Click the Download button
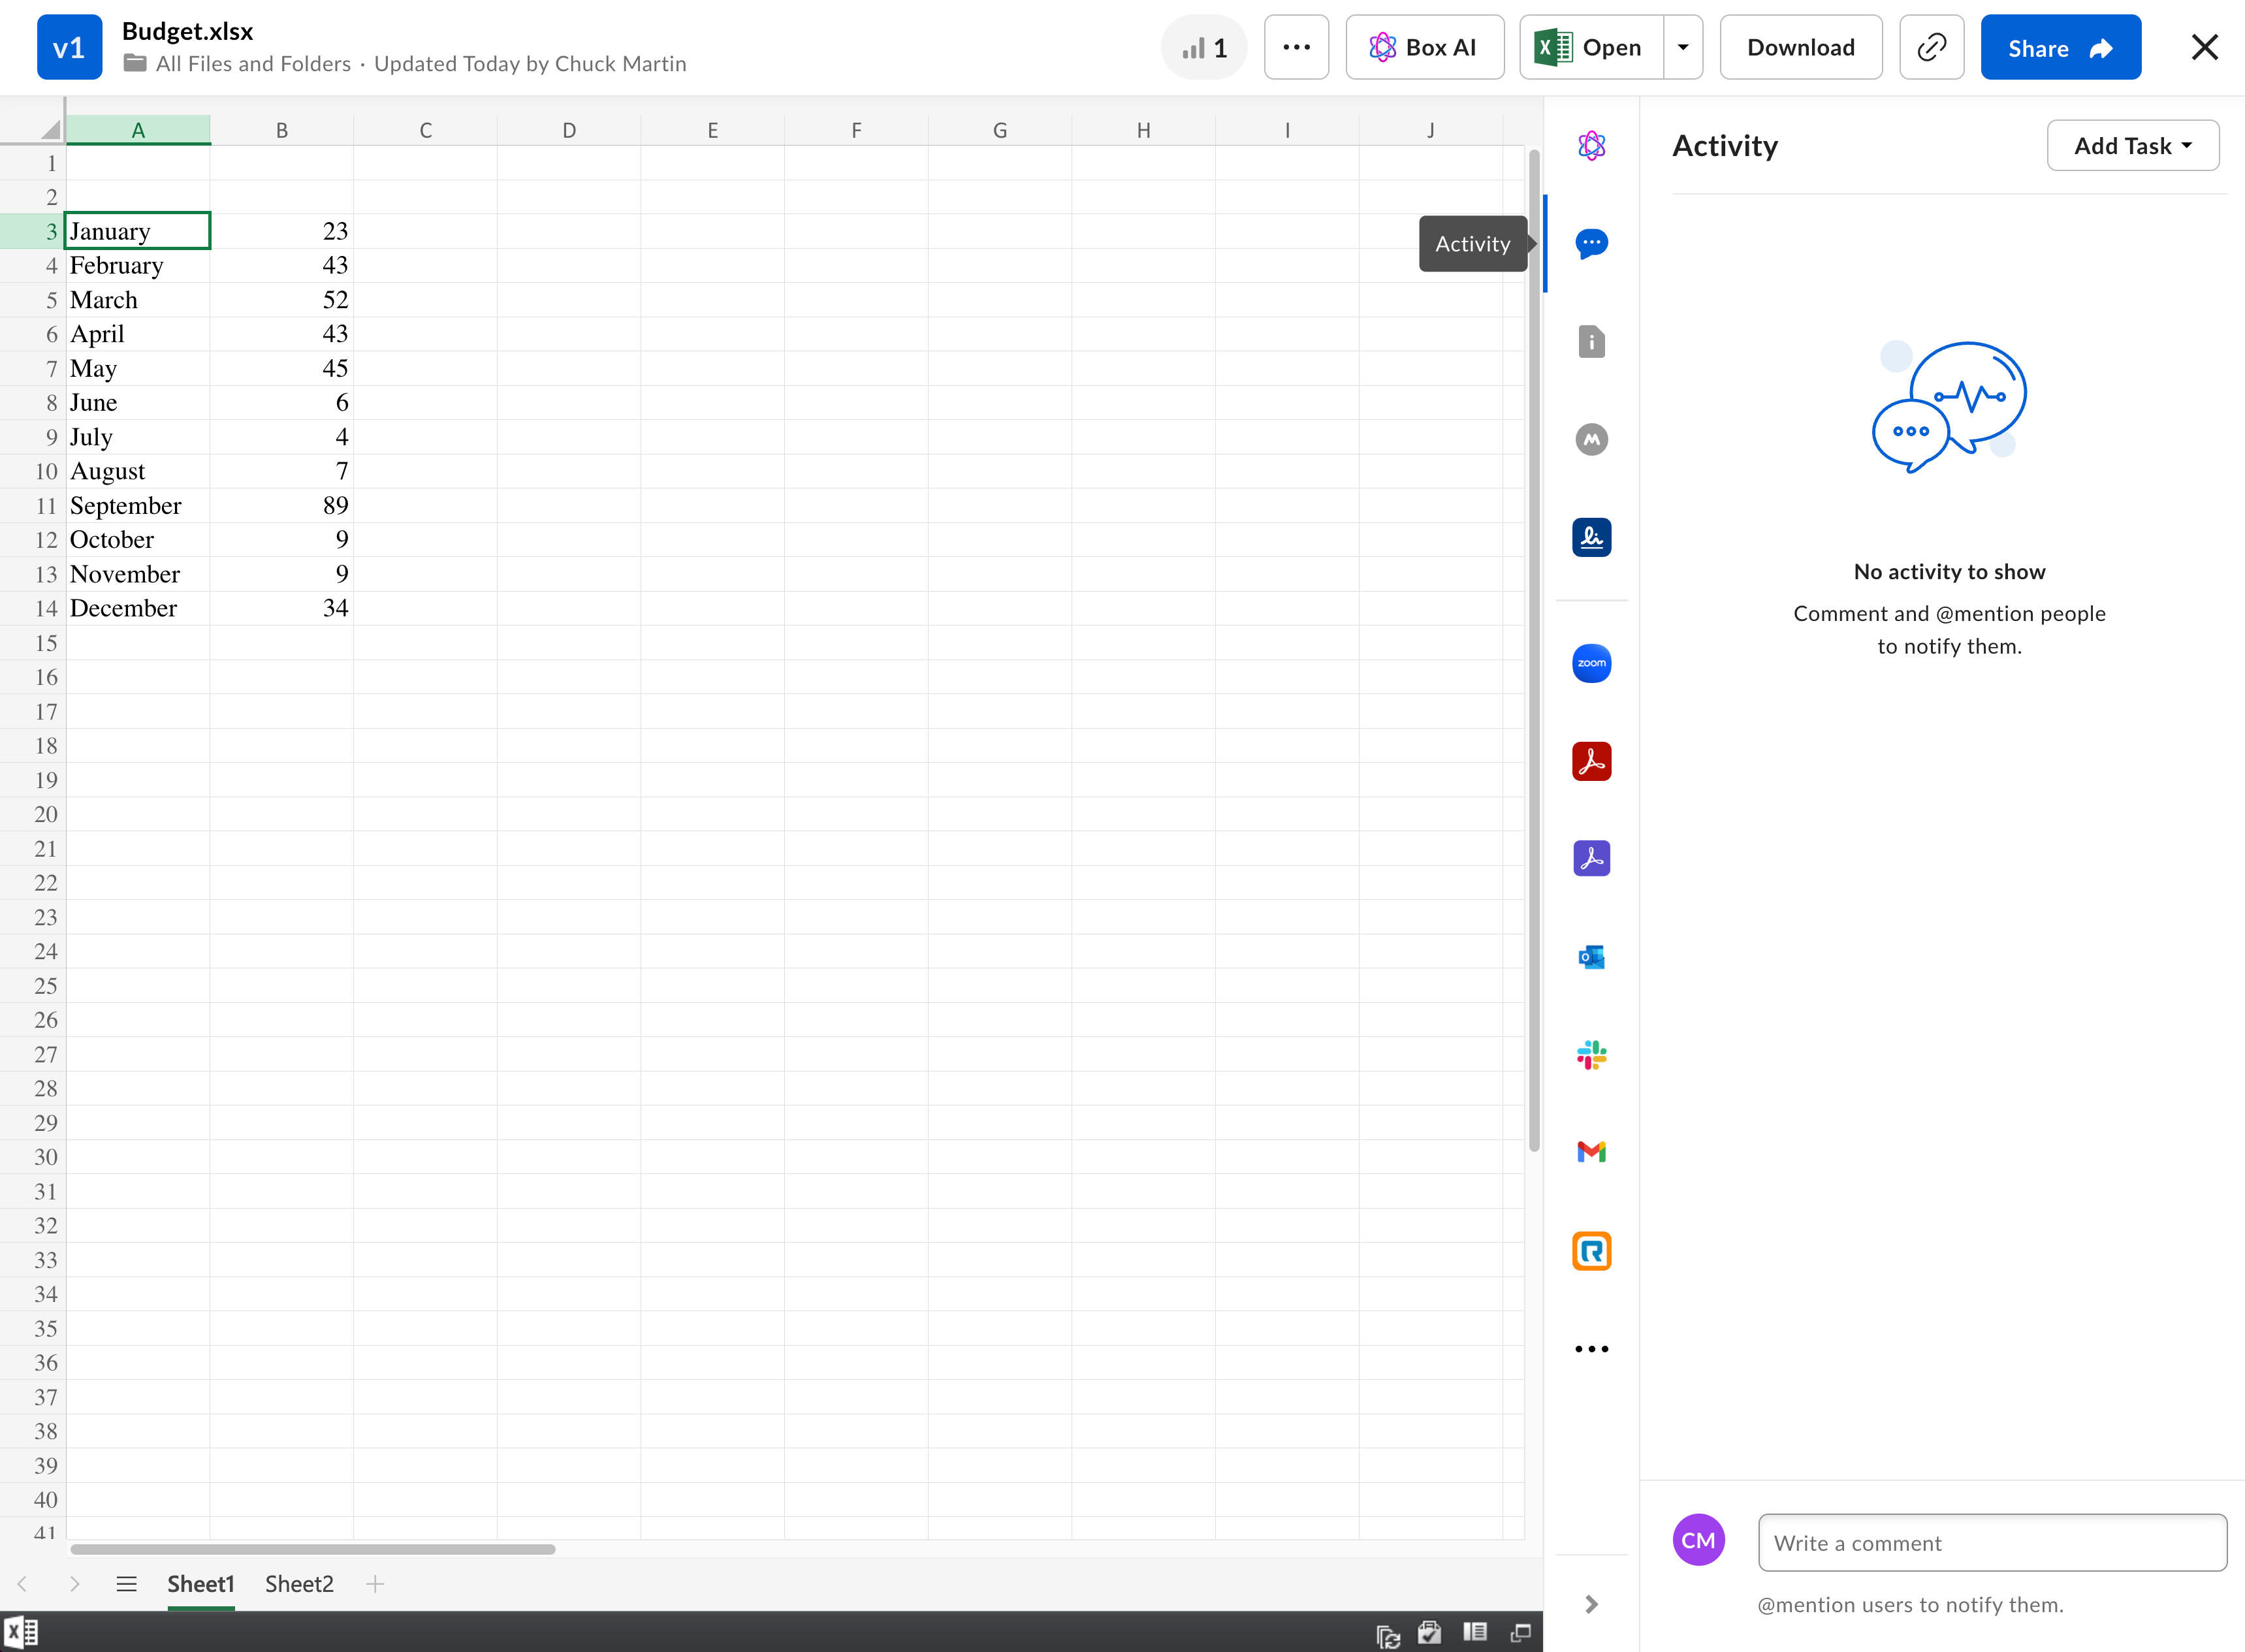 pos(1800,47)
